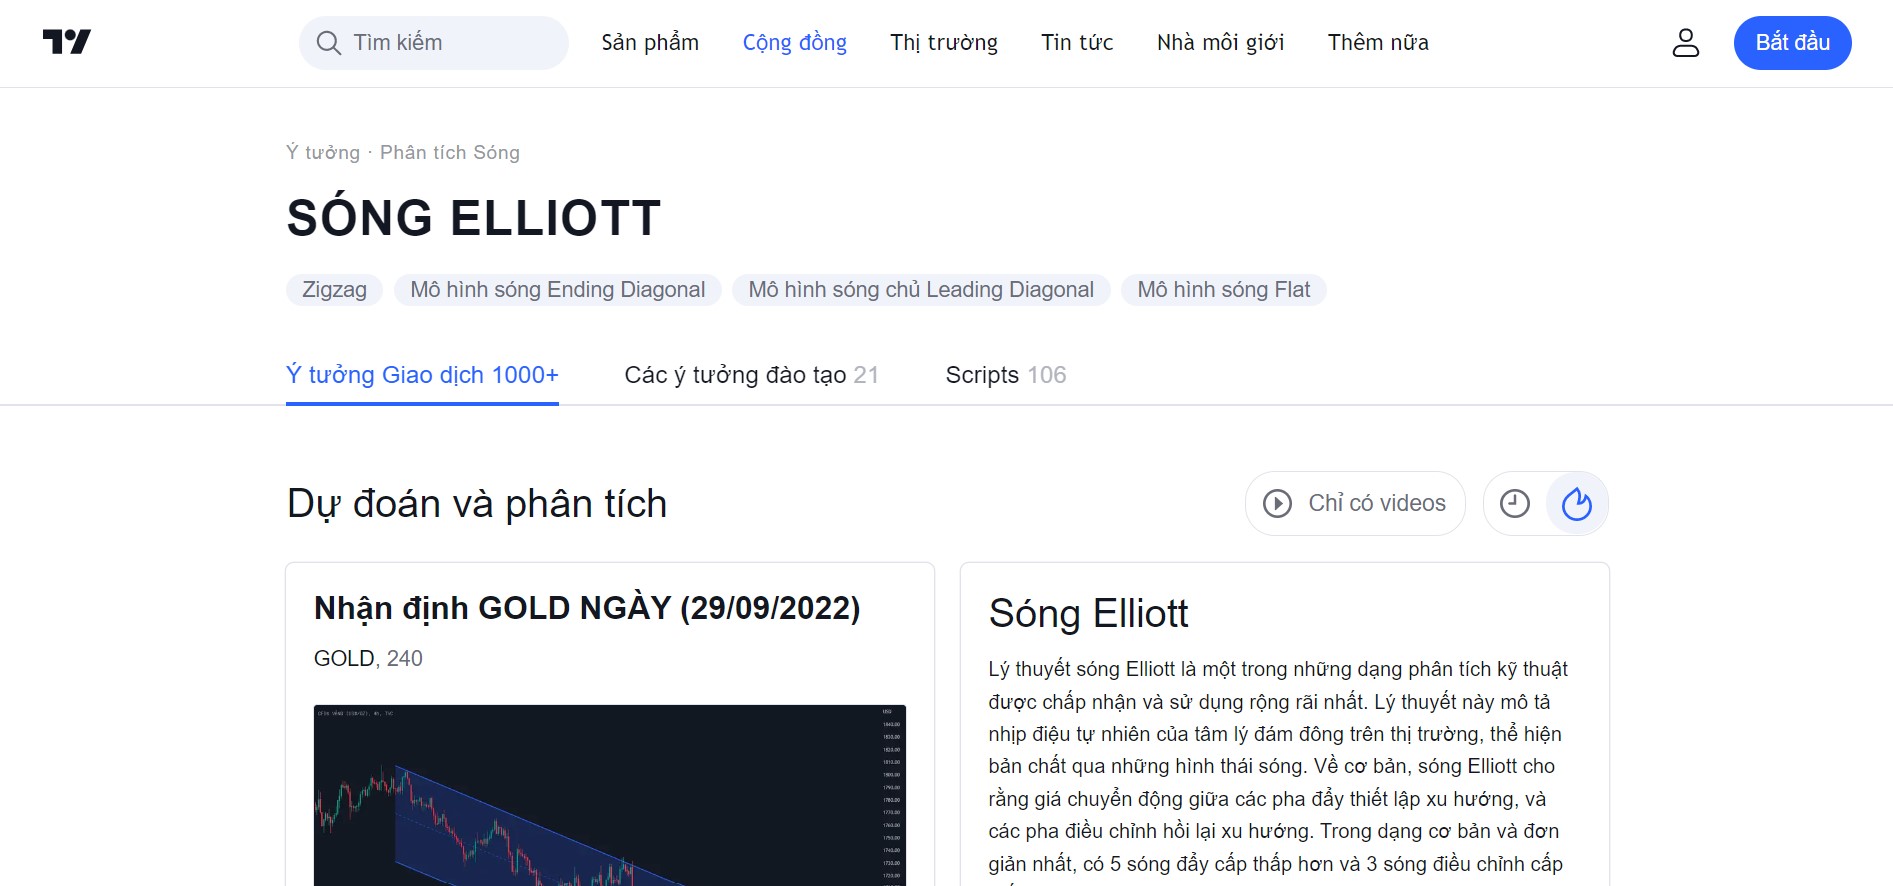Image resolution: width=1893 pixels, height=886 pixels.
Task: Open the Tin tức menu
Action: [x=1077, y=43]
